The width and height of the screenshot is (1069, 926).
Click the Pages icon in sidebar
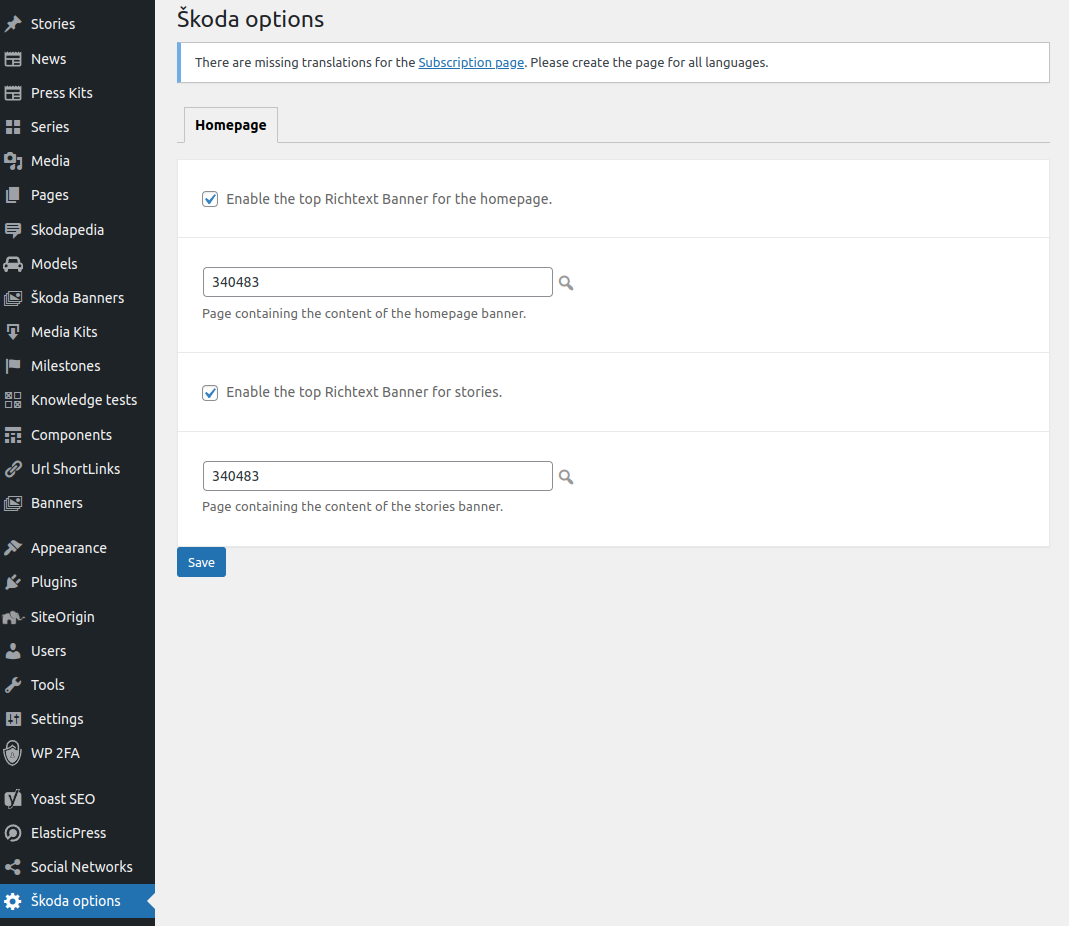[13, 195]
